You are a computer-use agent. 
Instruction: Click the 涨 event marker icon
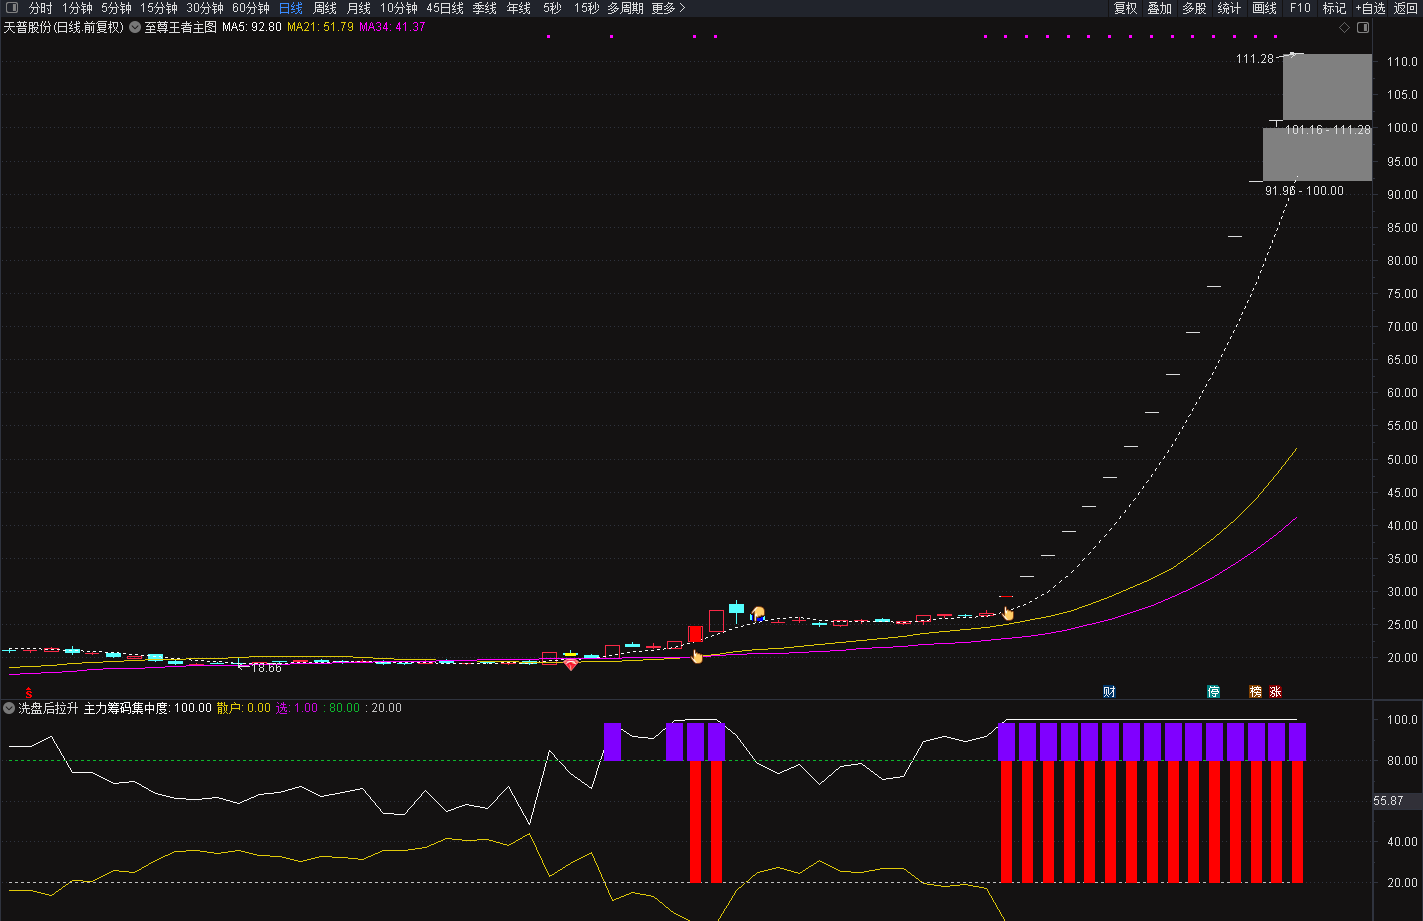1275,691
